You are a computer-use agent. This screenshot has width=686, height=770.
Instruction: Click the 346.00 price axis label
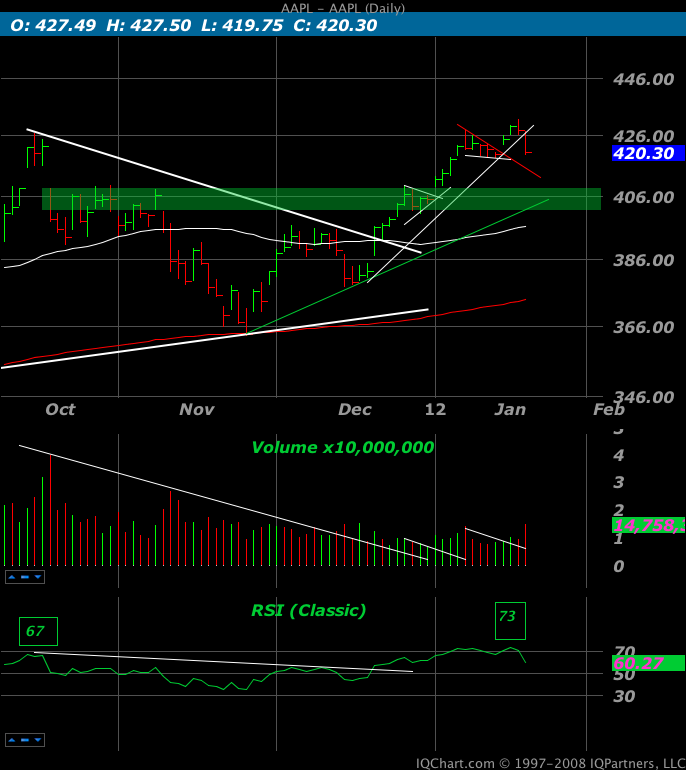643,397
